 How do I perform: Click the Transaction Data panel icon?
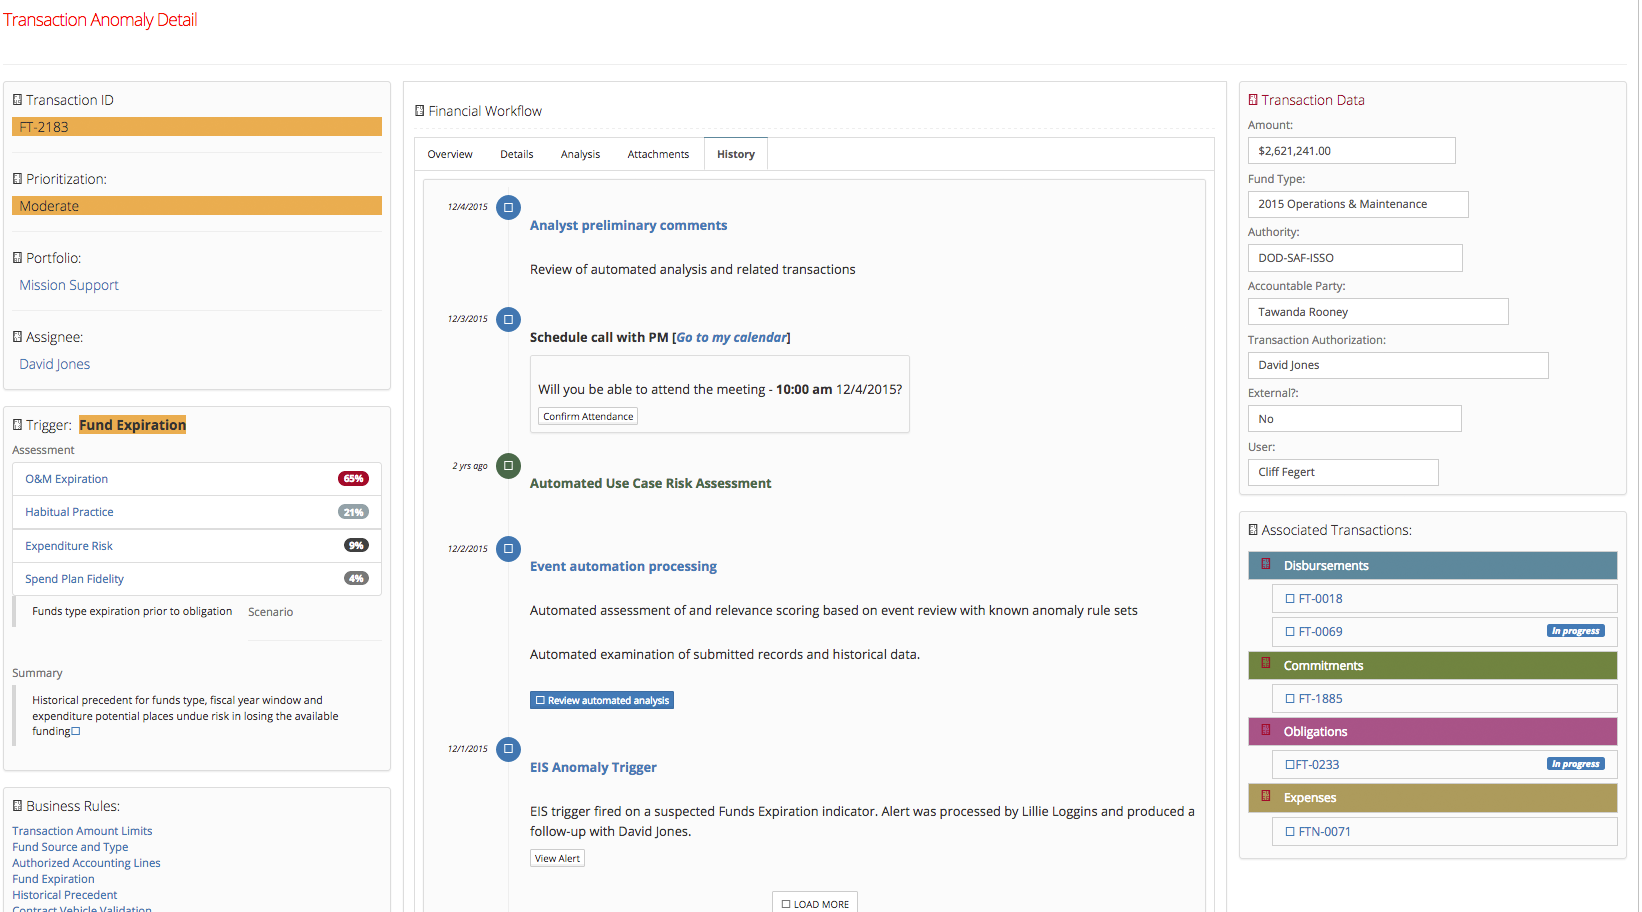pos(1253,100)
